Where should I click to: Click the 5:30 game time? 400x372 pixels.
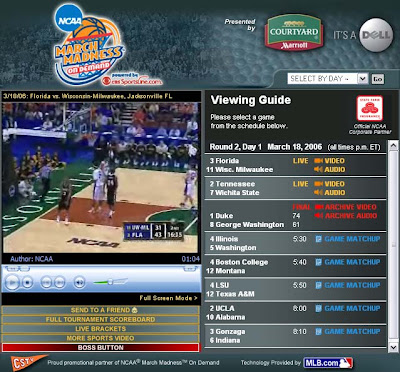pyautogui.click(x=300, y=239)
